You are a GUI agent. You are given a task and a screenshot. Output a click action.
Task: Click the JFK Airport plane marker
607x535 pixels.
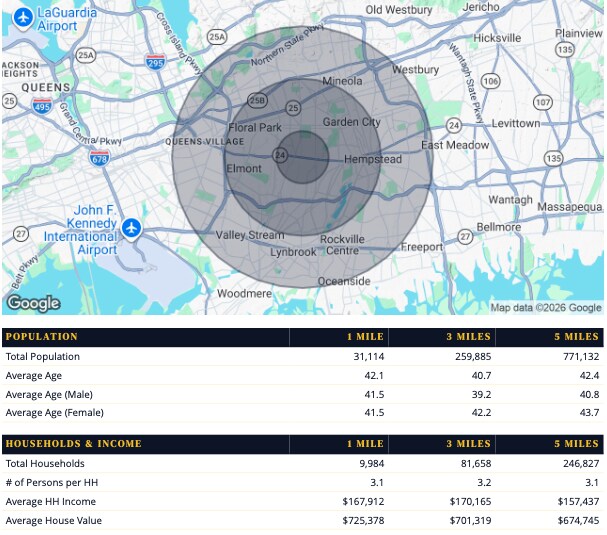click(131, 228)
